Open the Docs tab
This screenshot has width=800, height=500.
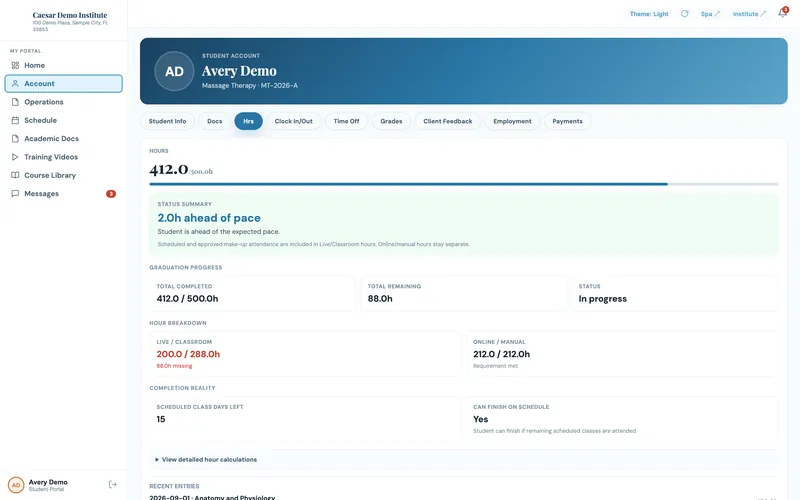pyautogui.click(x=214, y=121)
